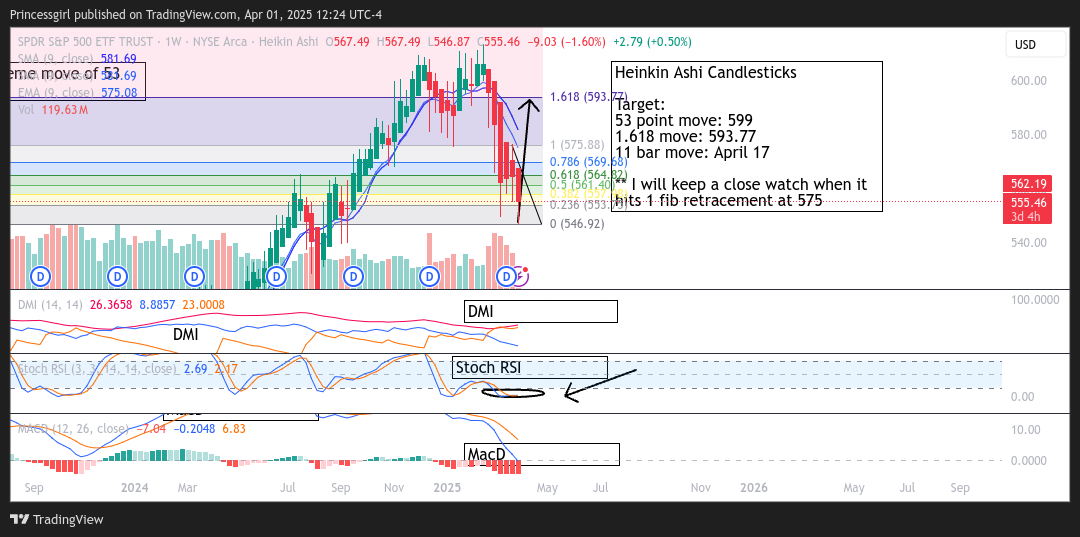Select the MacD text box annotation
Screen dimensions: 1080x537
pos(541,454)
